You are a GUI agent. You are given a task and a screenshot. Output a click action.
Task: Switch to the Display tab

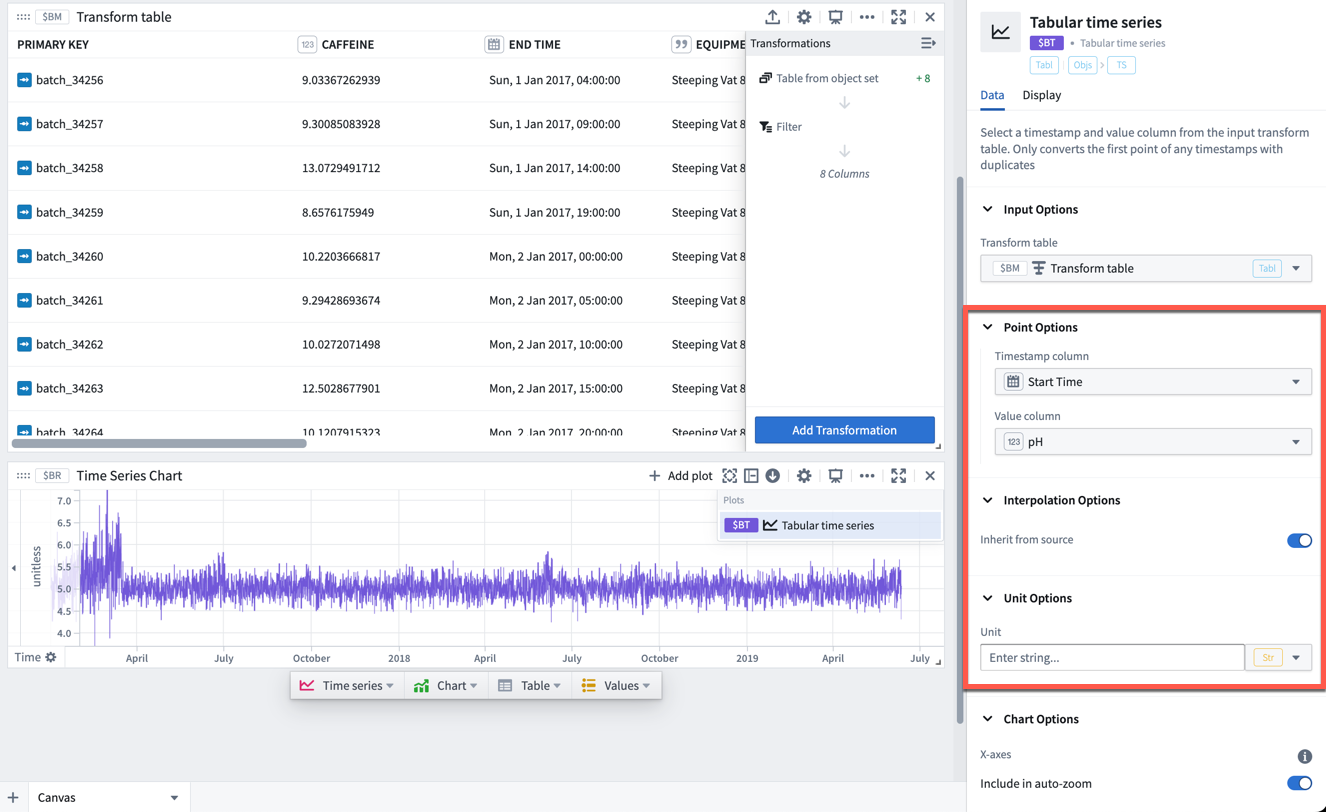1041,95
